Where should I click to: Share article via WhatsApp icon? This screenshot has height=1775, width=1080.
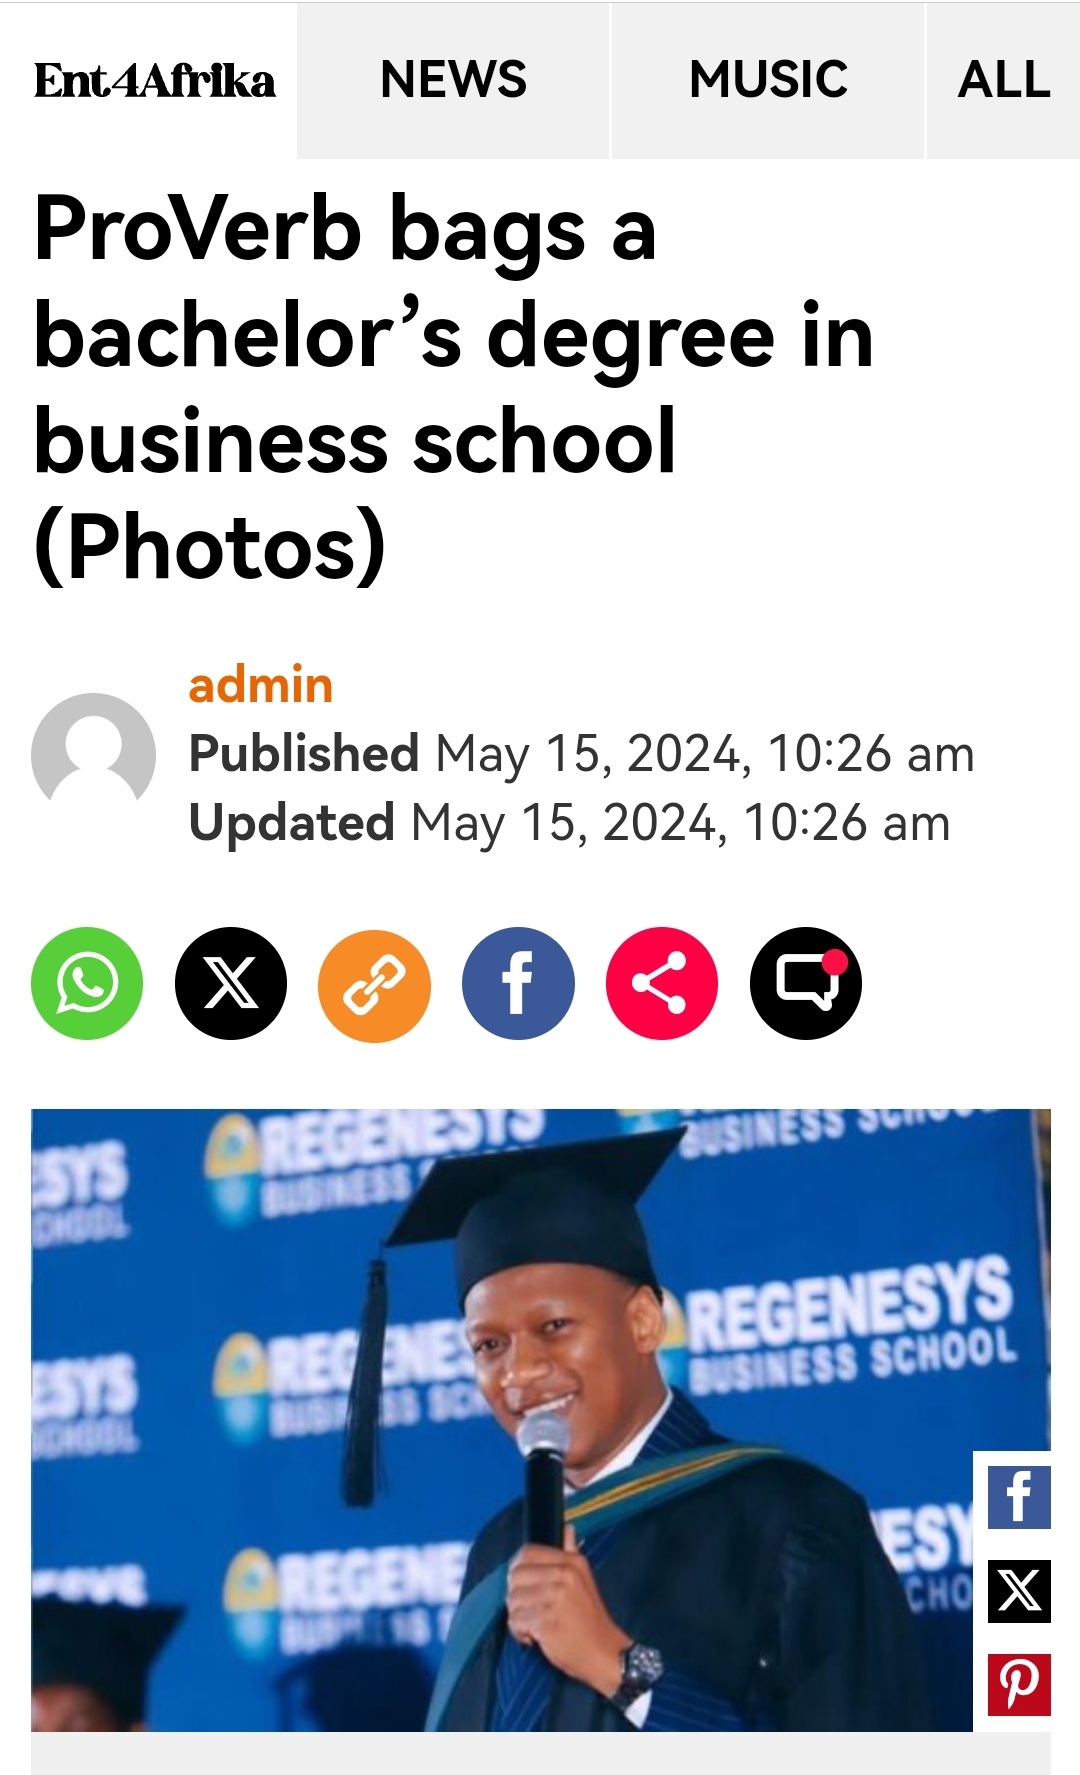click(87, 984)
